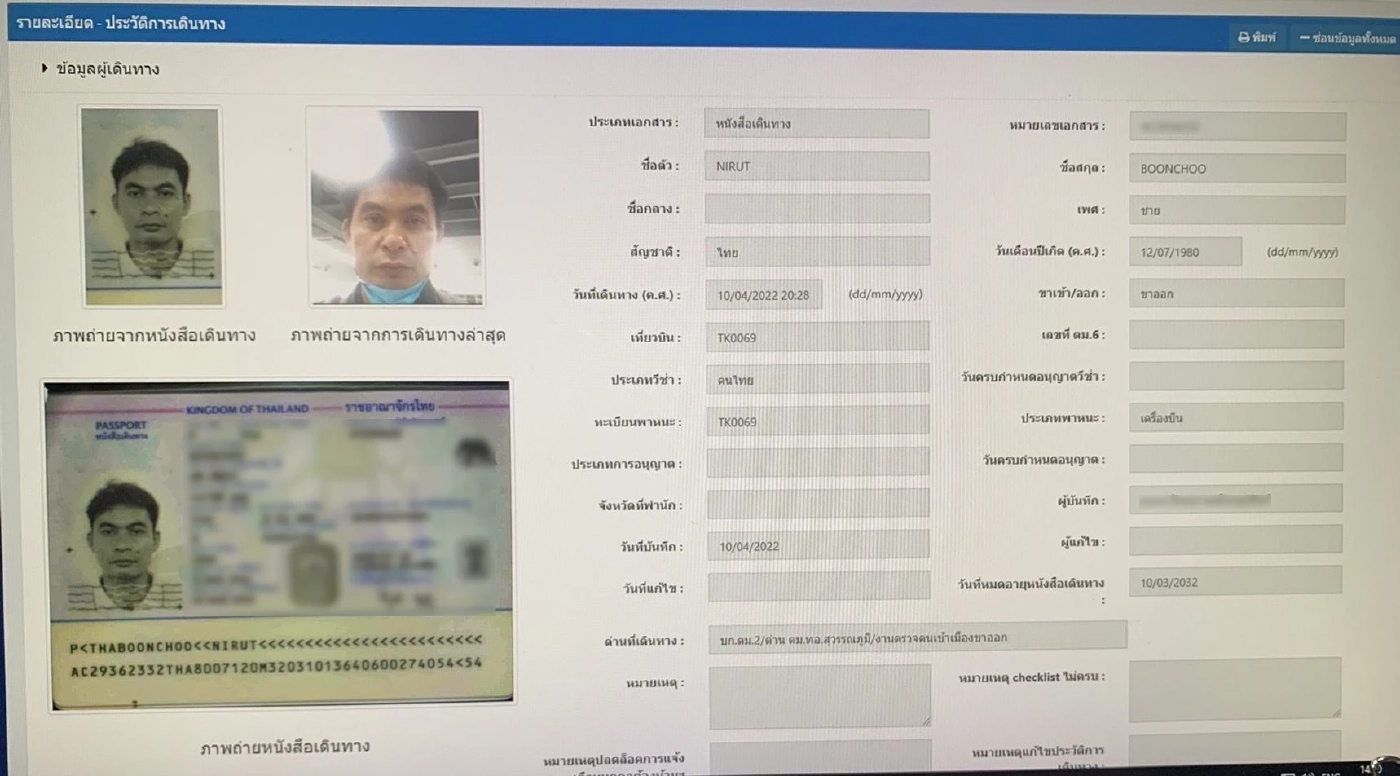The image size is (1400, 776).
Task: Open the passport photo thumbnail
Action: tap(150, 206)
